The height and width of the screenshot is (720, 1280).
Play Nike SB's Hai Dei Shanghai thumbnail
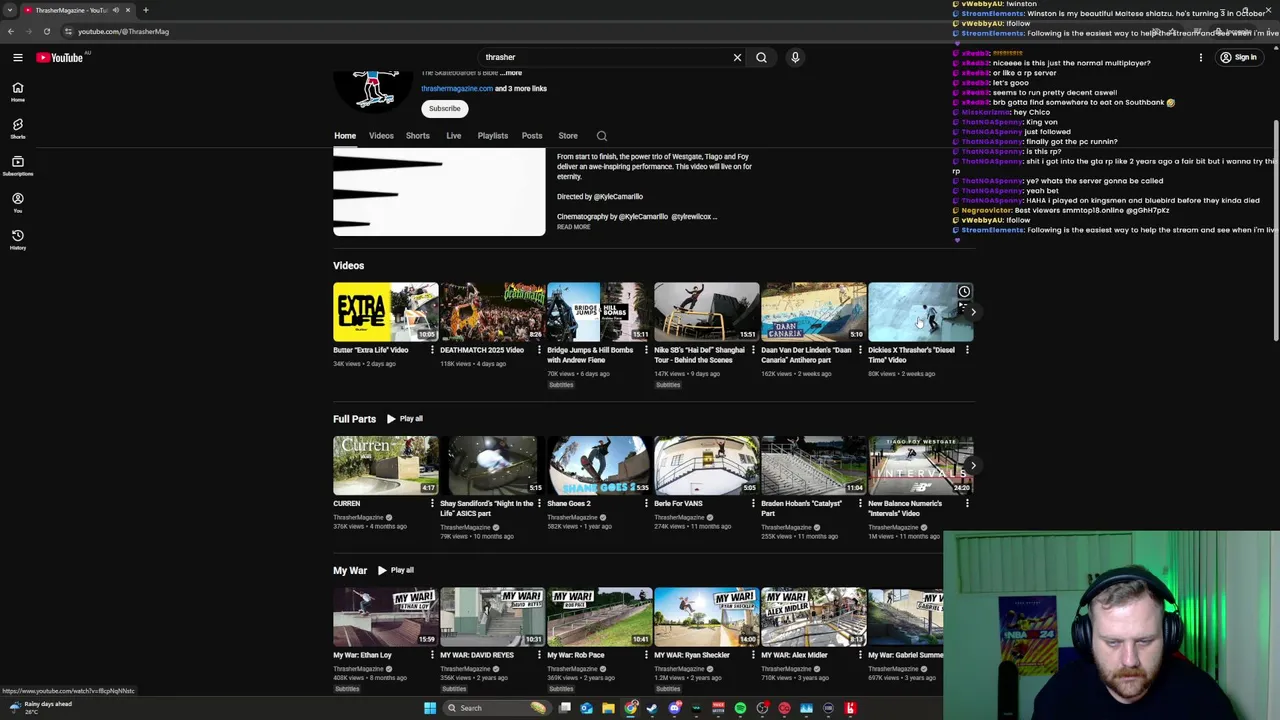707,312
